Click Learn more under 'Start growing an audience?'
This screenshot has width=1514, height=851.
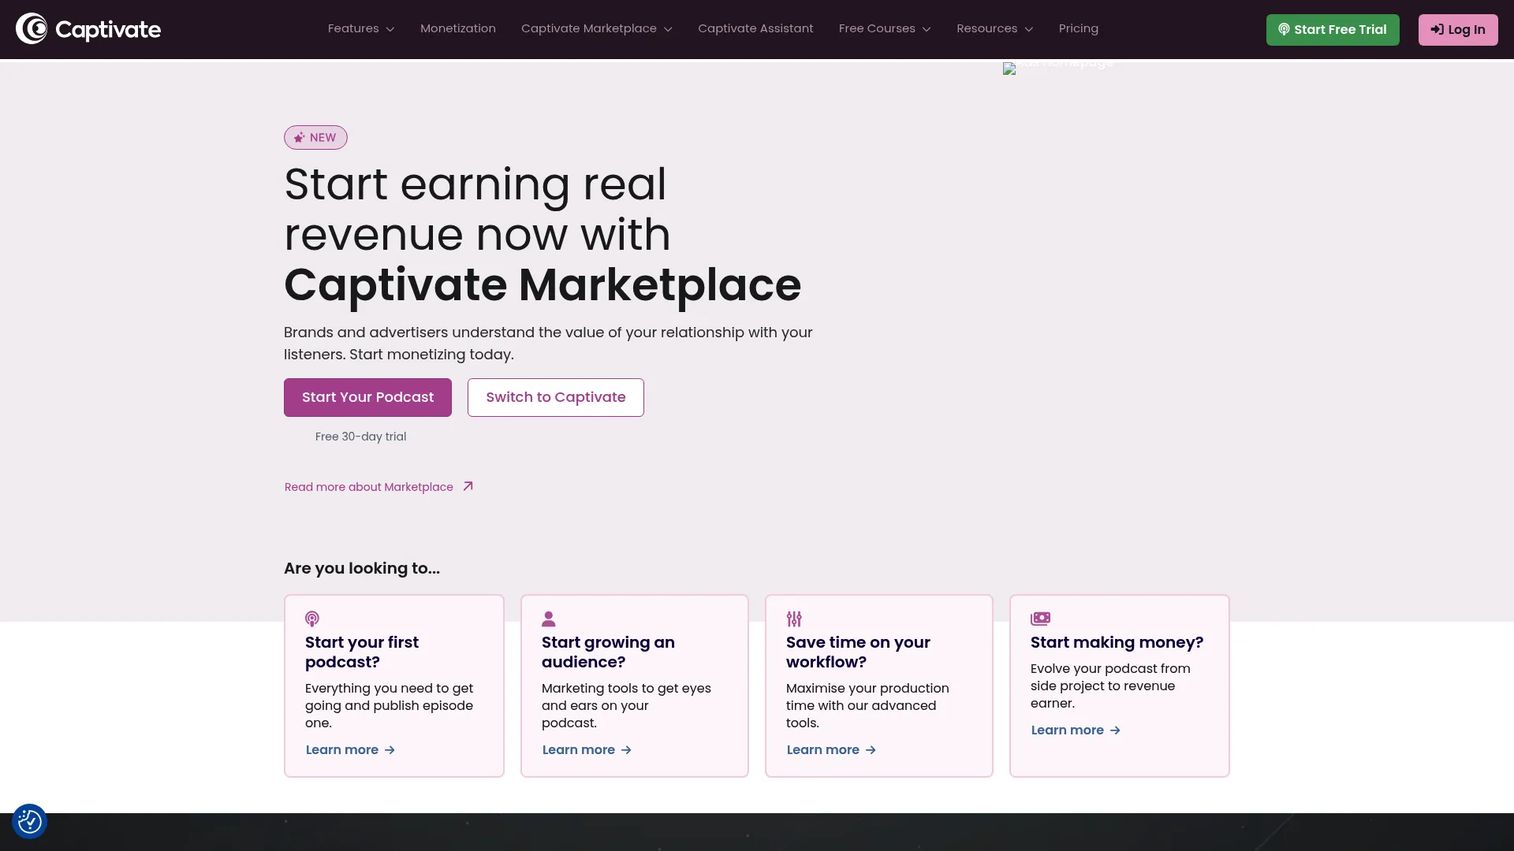(587, 750)
